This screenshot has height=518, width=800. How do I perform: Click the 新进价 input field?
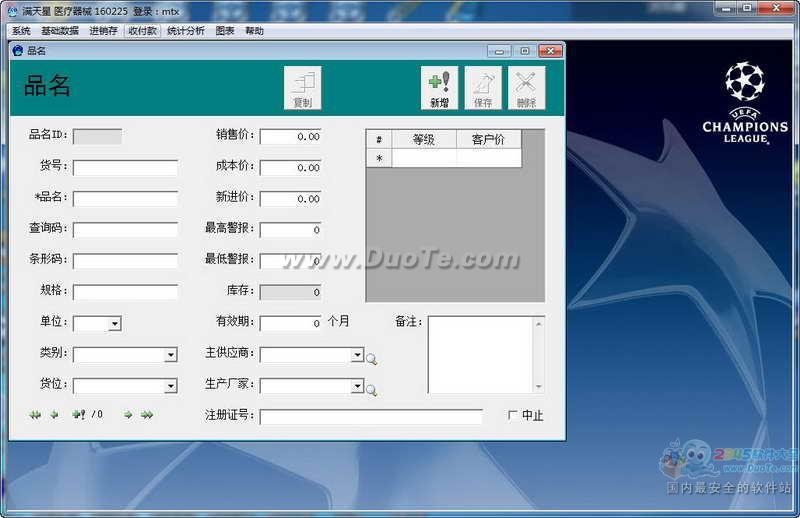[291, 199]
